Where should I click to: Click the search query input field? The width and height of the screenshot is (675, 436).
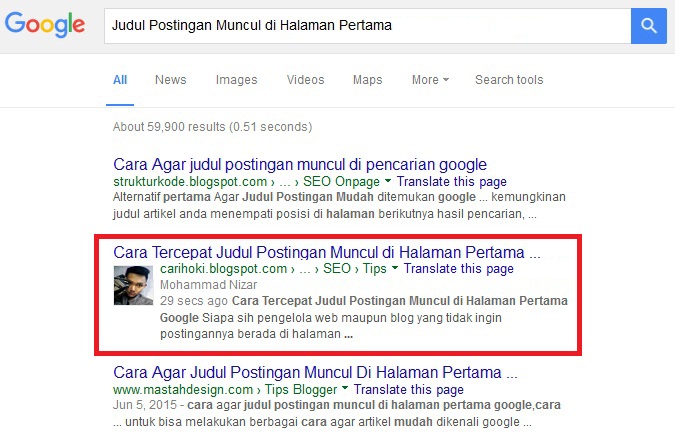coord(368,26)
